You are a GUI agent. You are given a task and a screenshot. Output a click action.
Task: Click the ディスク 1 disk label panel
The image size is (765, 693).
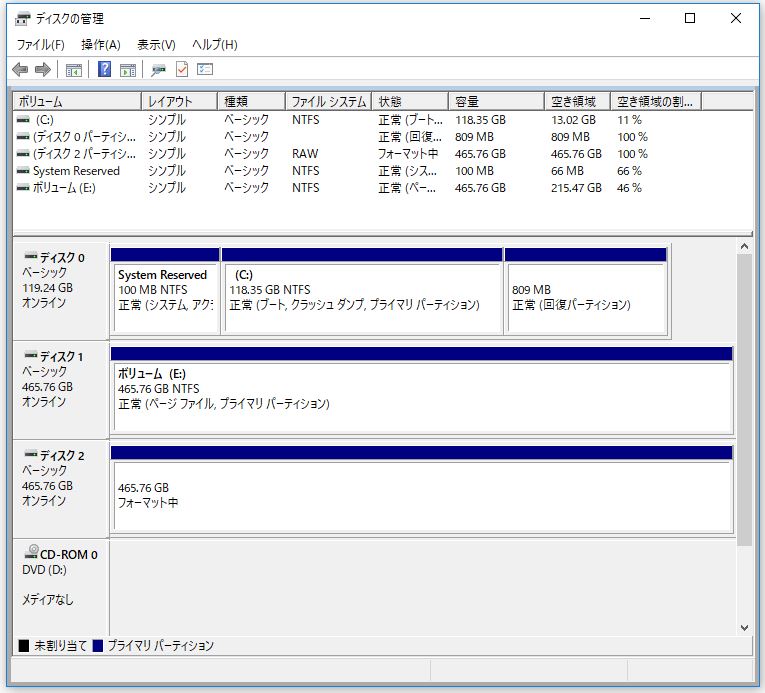click(x=61, y=390)
